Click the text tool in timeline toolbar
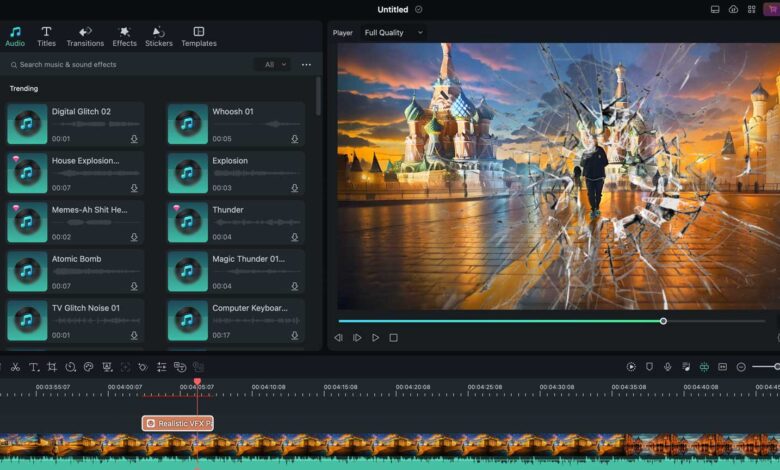 tap(33, 367)
